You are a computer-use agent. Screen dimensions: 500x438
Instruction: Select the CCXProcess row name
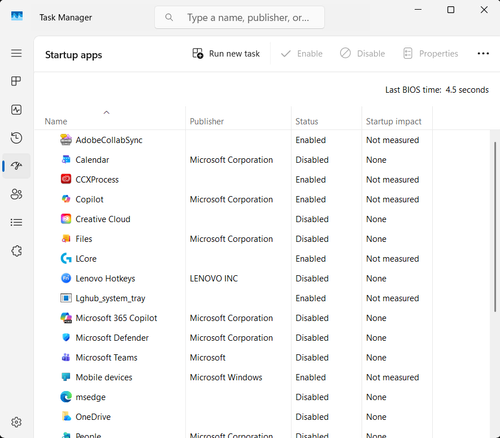coord(97,180)
